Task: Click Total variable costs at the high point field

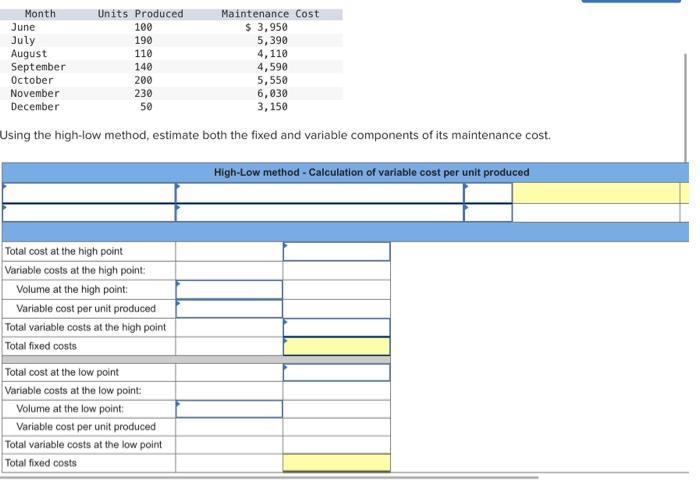Action: tap(336, 327)
